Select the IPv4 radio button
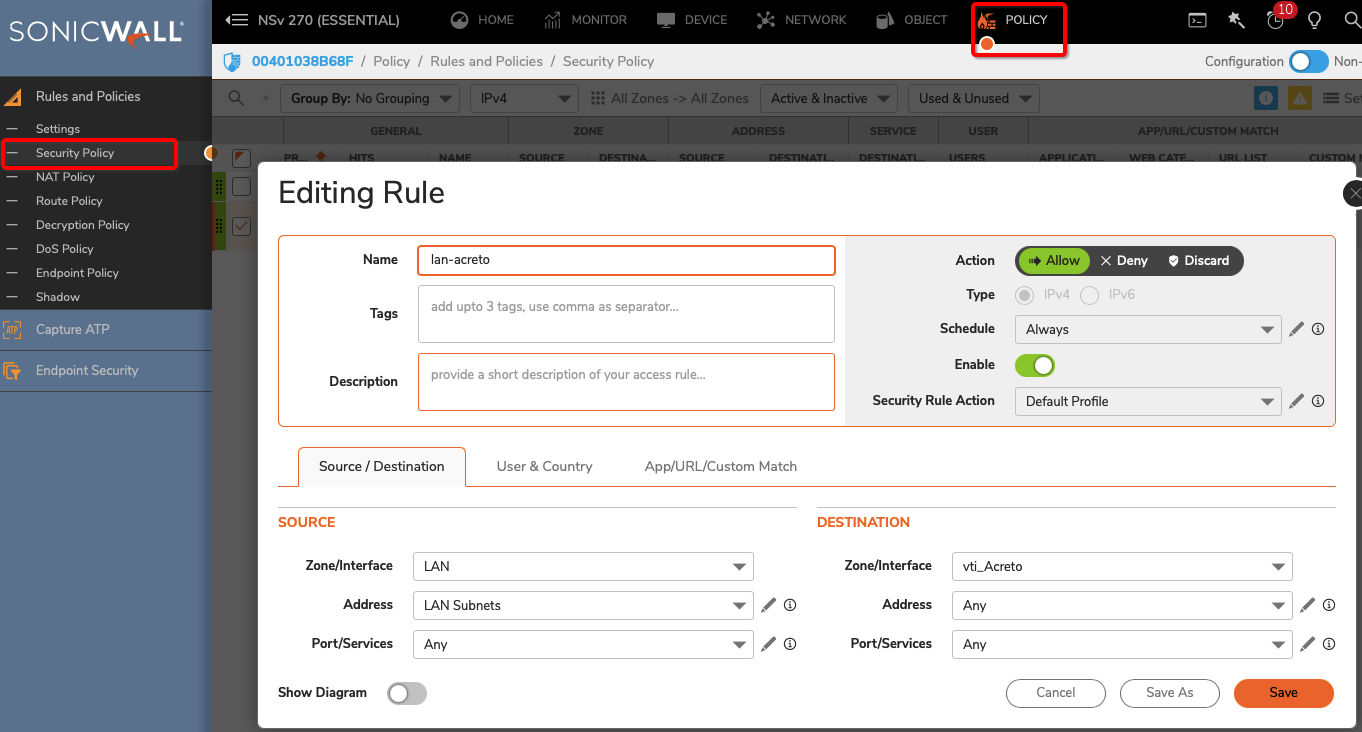Viewport: 1362px width, 732px height. 1025,295
